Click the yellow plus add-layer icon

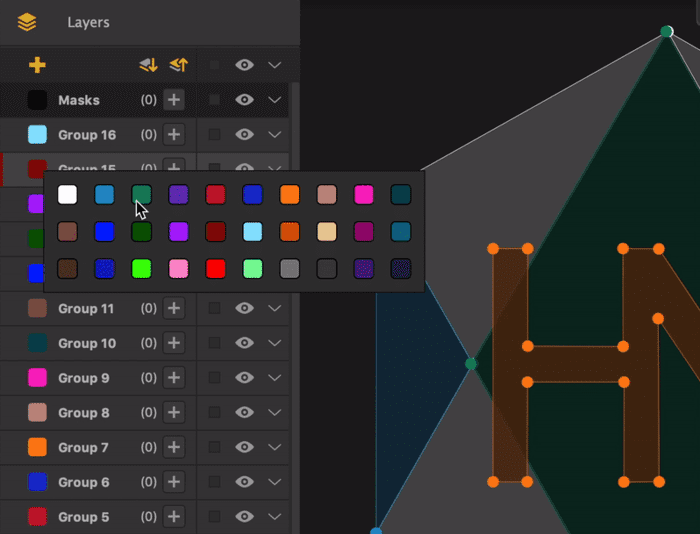tap(37, 65)
